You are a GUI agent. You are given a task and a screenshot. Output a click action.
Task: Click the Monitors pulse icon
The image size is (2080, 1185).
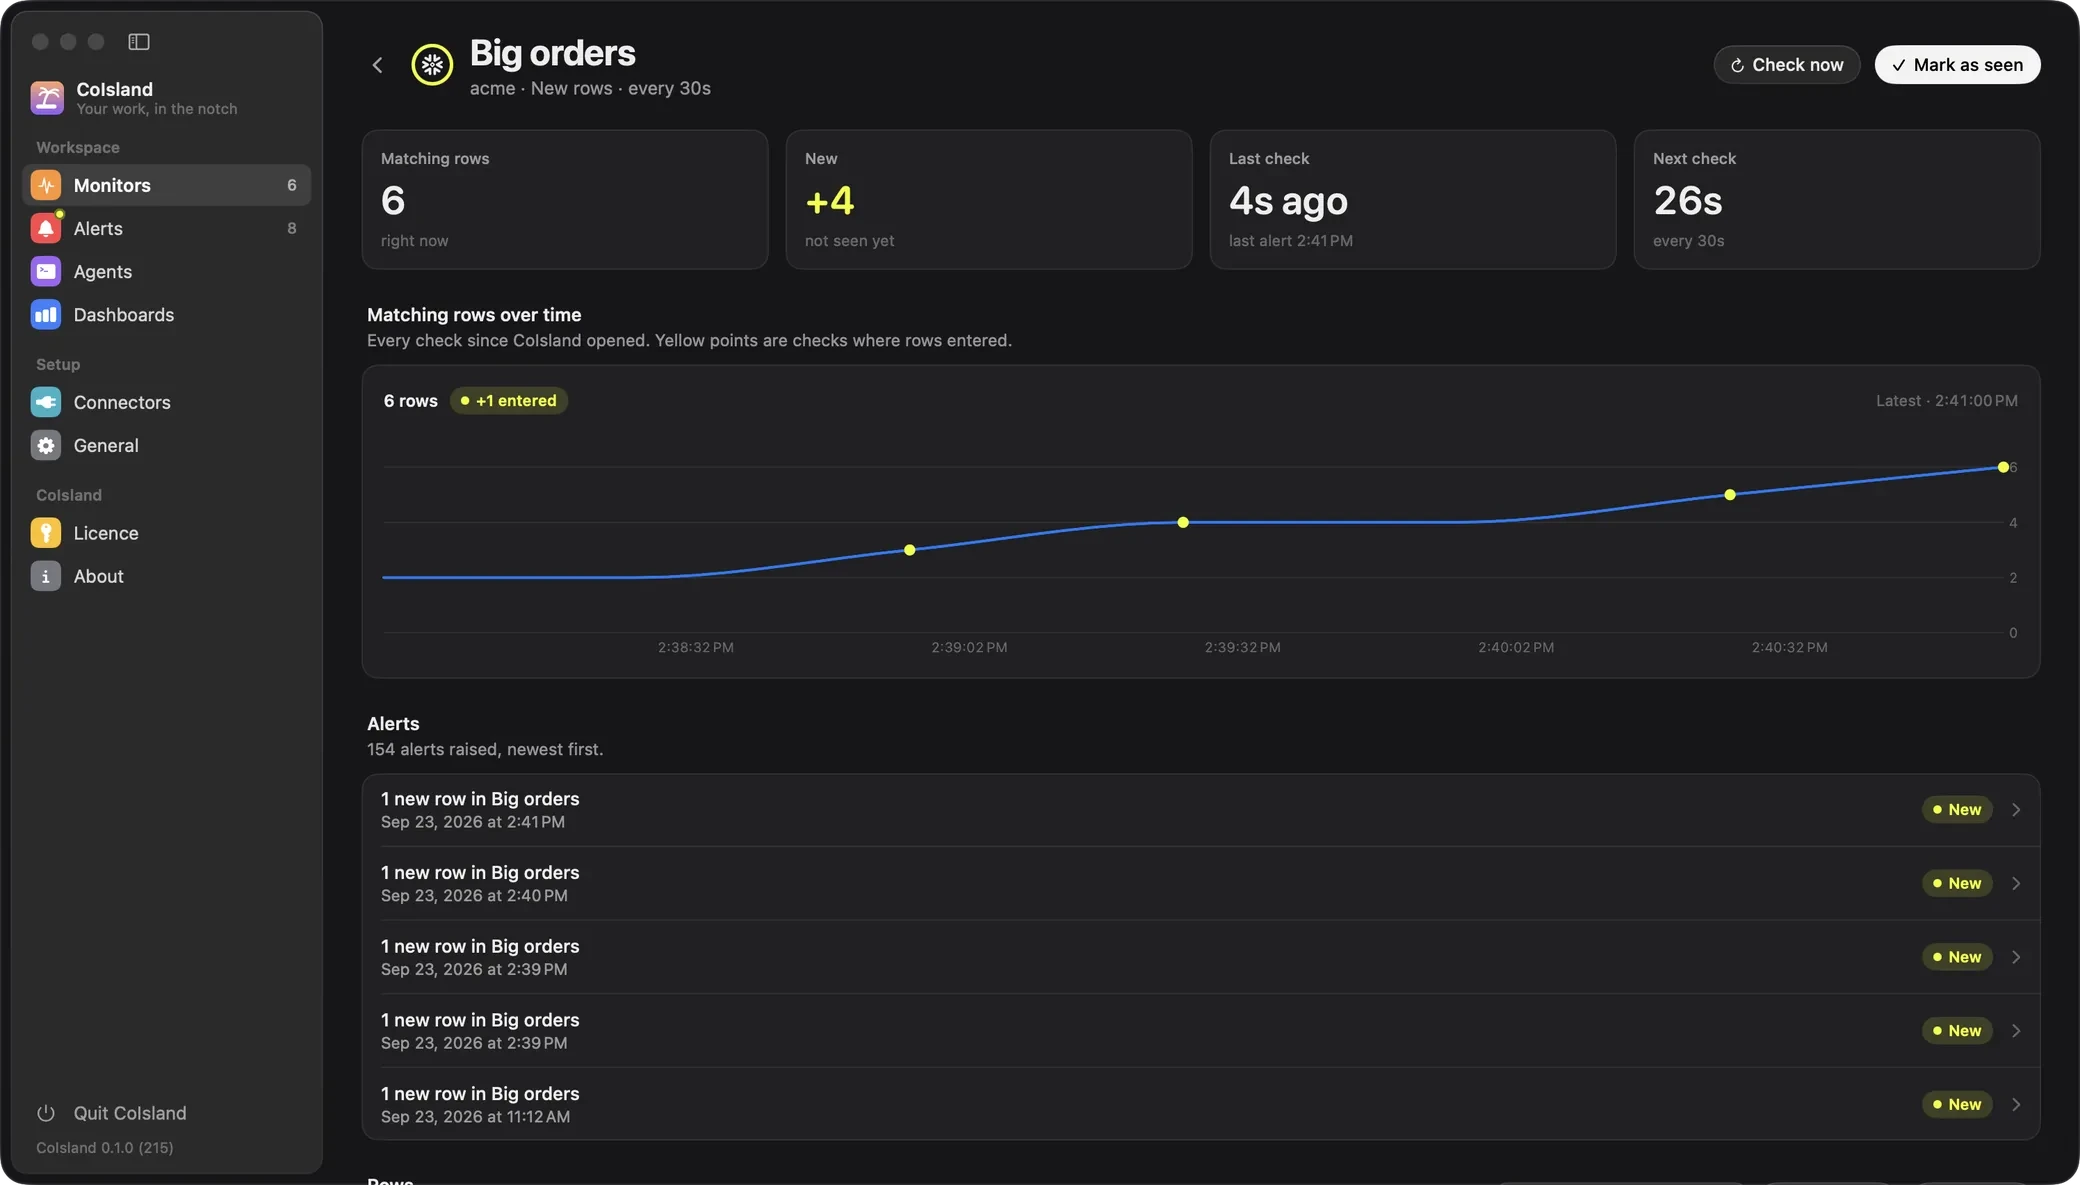click(46, 185)
